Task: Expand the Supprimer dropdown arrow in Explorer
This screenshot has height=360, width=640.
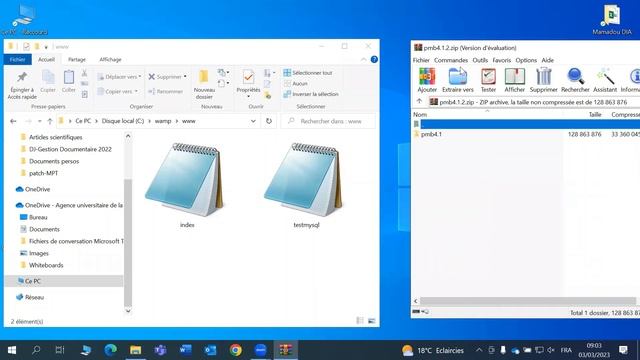Action: coord(185,77)
